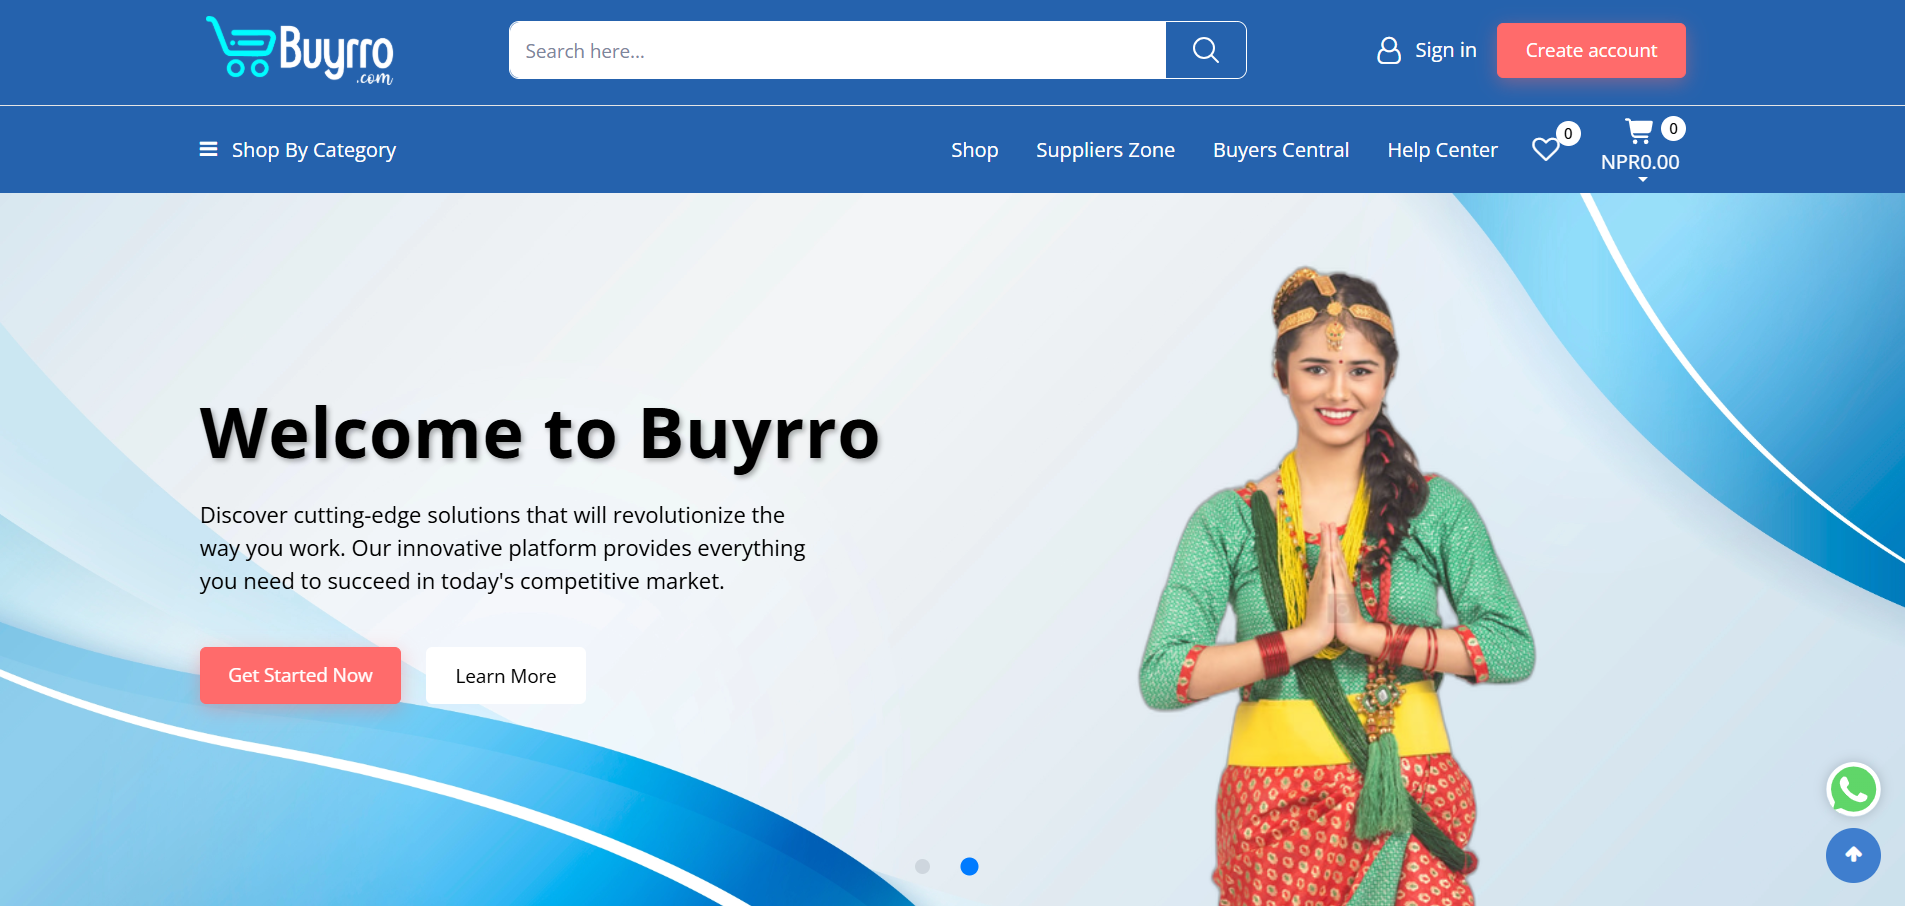Navigate to Buyers Central
The width and height of the screenshot is (1905, 906).
[1281, 149]
